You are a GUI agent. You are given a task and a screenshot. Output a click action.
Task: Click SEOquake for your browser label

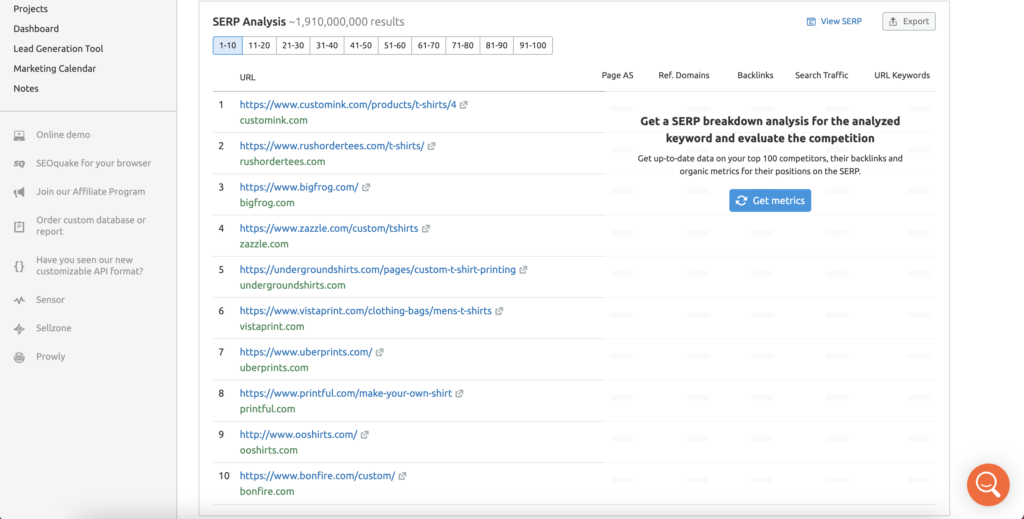pyautogui.click(x=93, y=163)
